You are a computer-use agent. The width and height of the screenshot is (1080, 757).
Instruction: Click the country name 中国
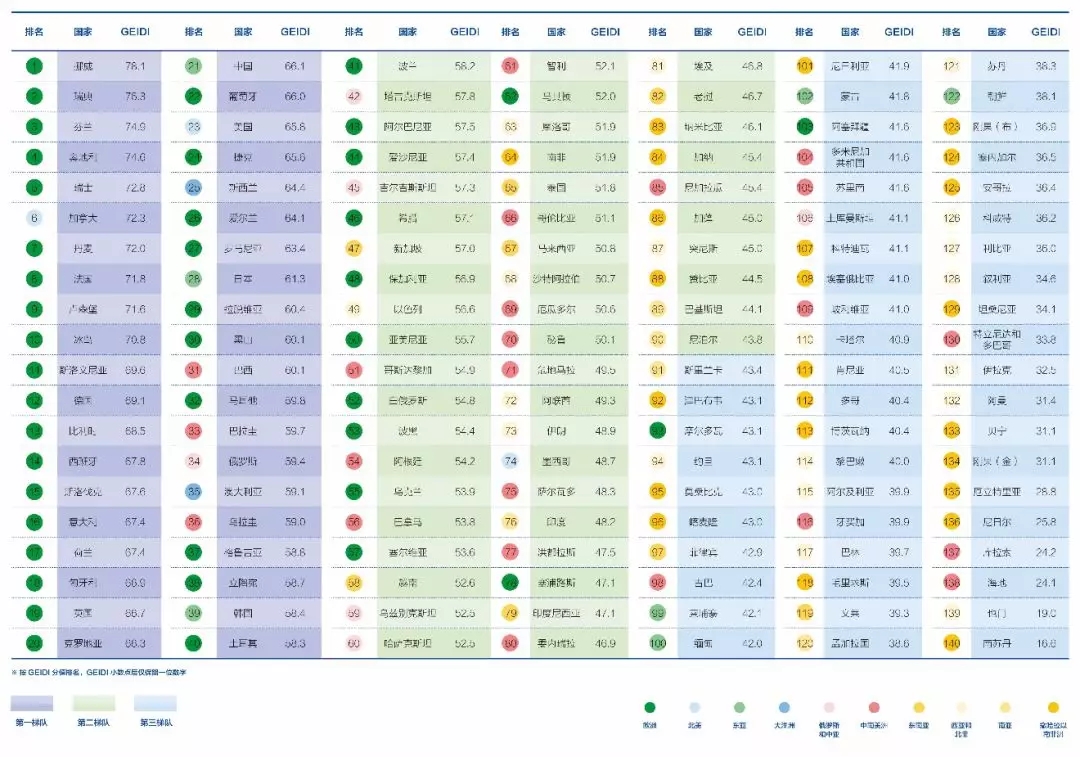[243, 67]
